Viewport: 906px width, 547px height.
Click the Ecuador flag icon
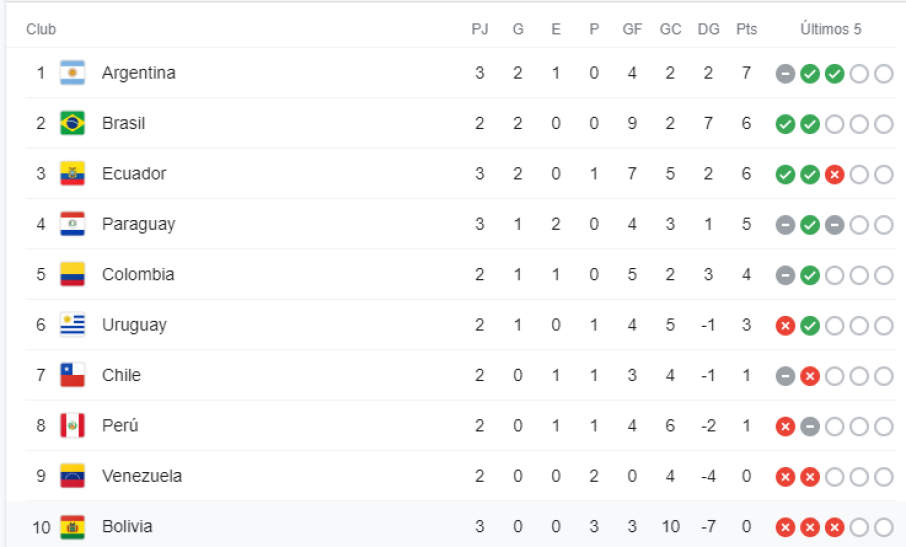coord(72,174)
